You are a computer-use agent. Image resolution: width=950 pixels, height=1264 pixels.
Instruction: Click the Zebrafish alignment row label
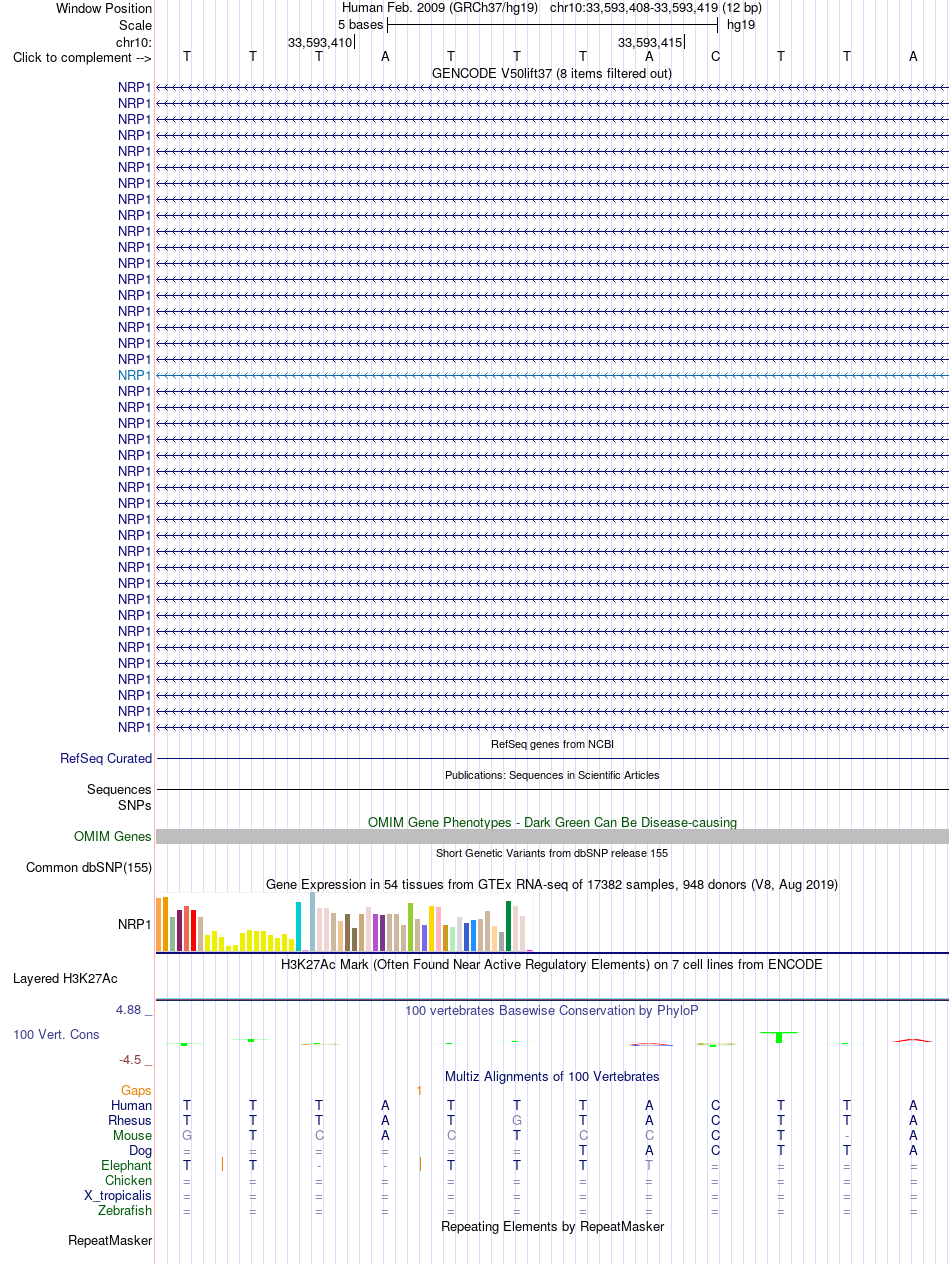(126, 1211)
